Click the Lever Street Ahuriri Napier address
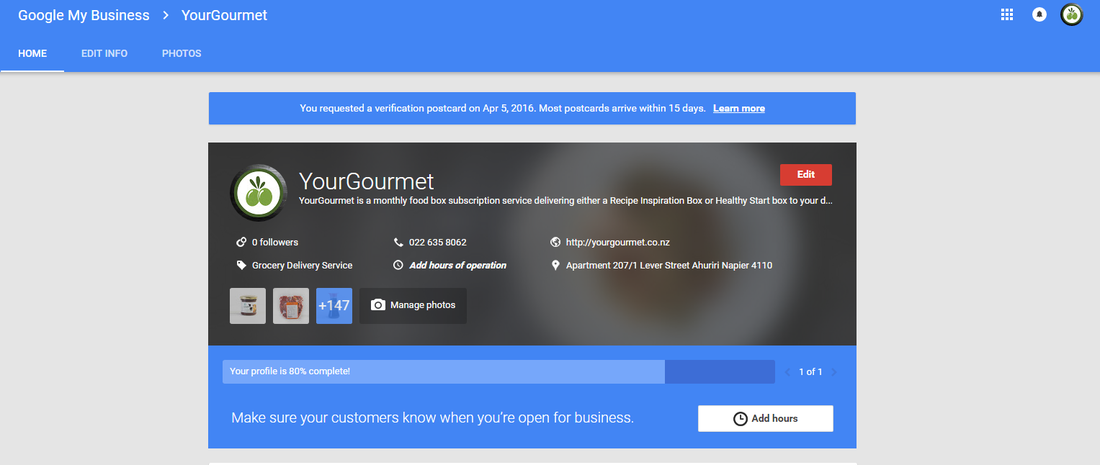Screen dimensions: 1100x465 tap(669, 266)
